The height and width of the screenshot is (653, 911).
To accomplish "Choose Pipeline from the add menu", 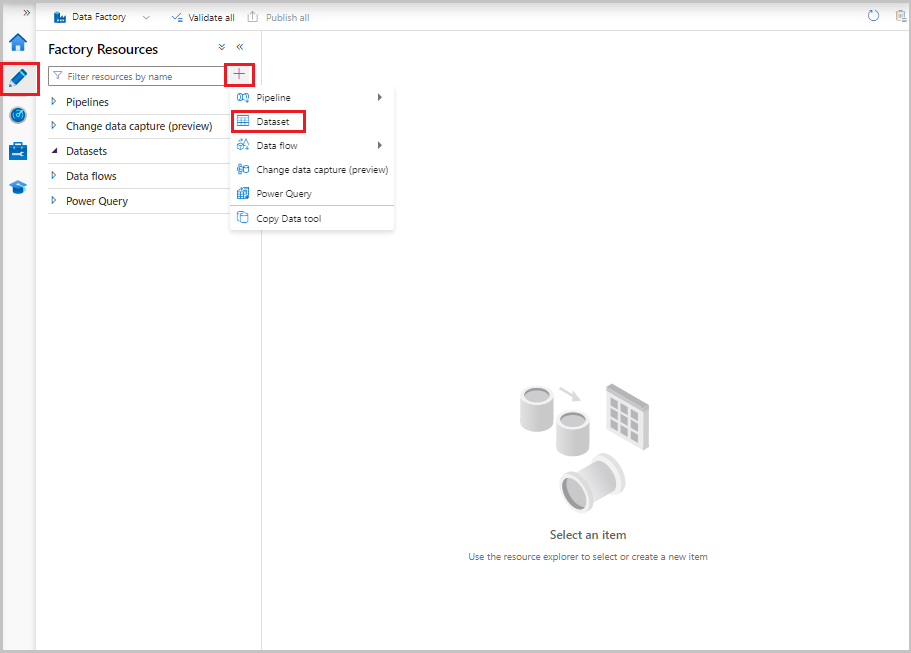I will point(312,98).
